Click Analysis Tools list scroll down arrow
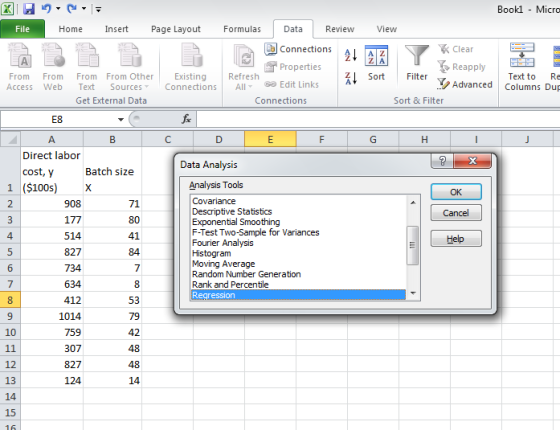This screenshot has width=560, height=430. tap(413, 293)
